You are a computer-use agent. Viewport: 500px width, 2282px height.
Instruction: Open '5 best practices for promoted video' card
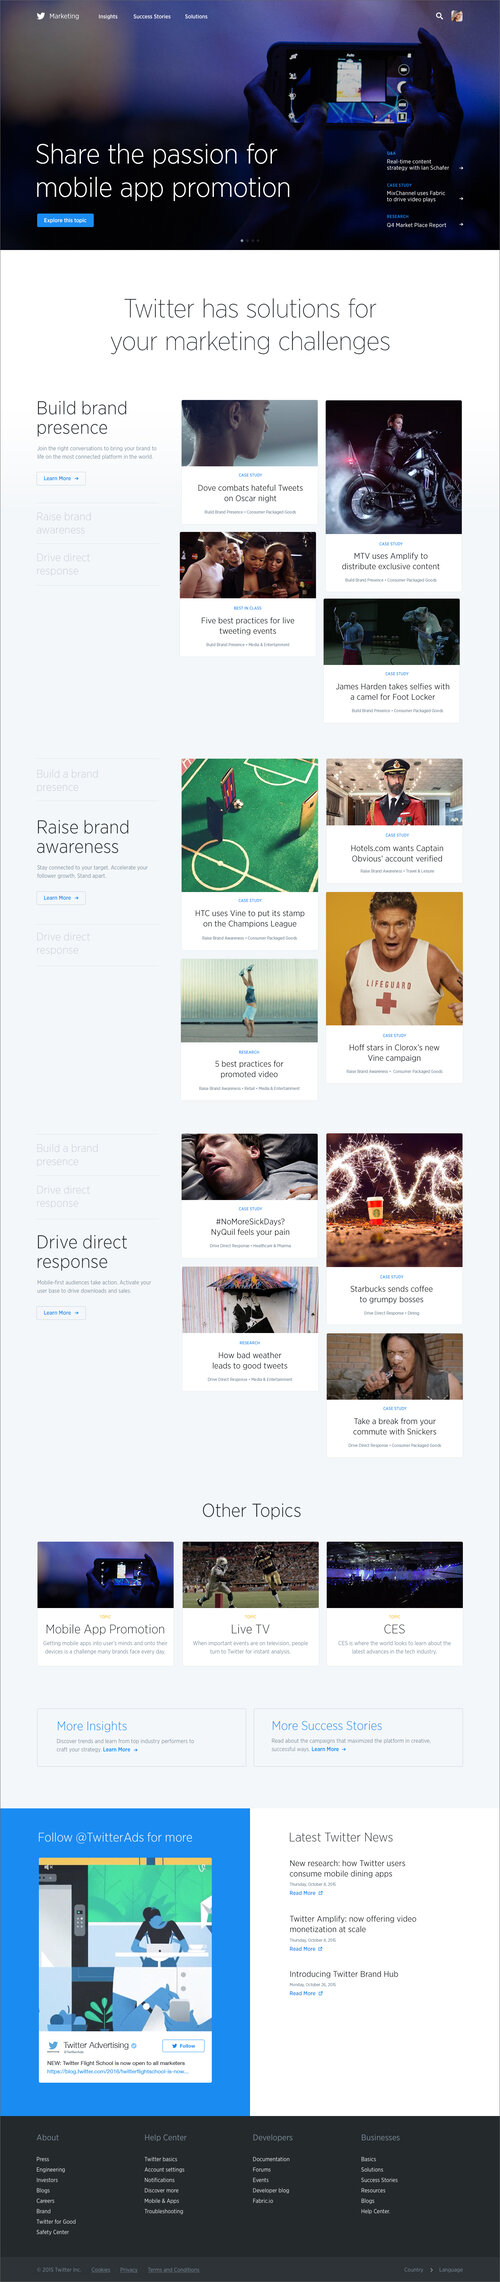coord(250,1029)
